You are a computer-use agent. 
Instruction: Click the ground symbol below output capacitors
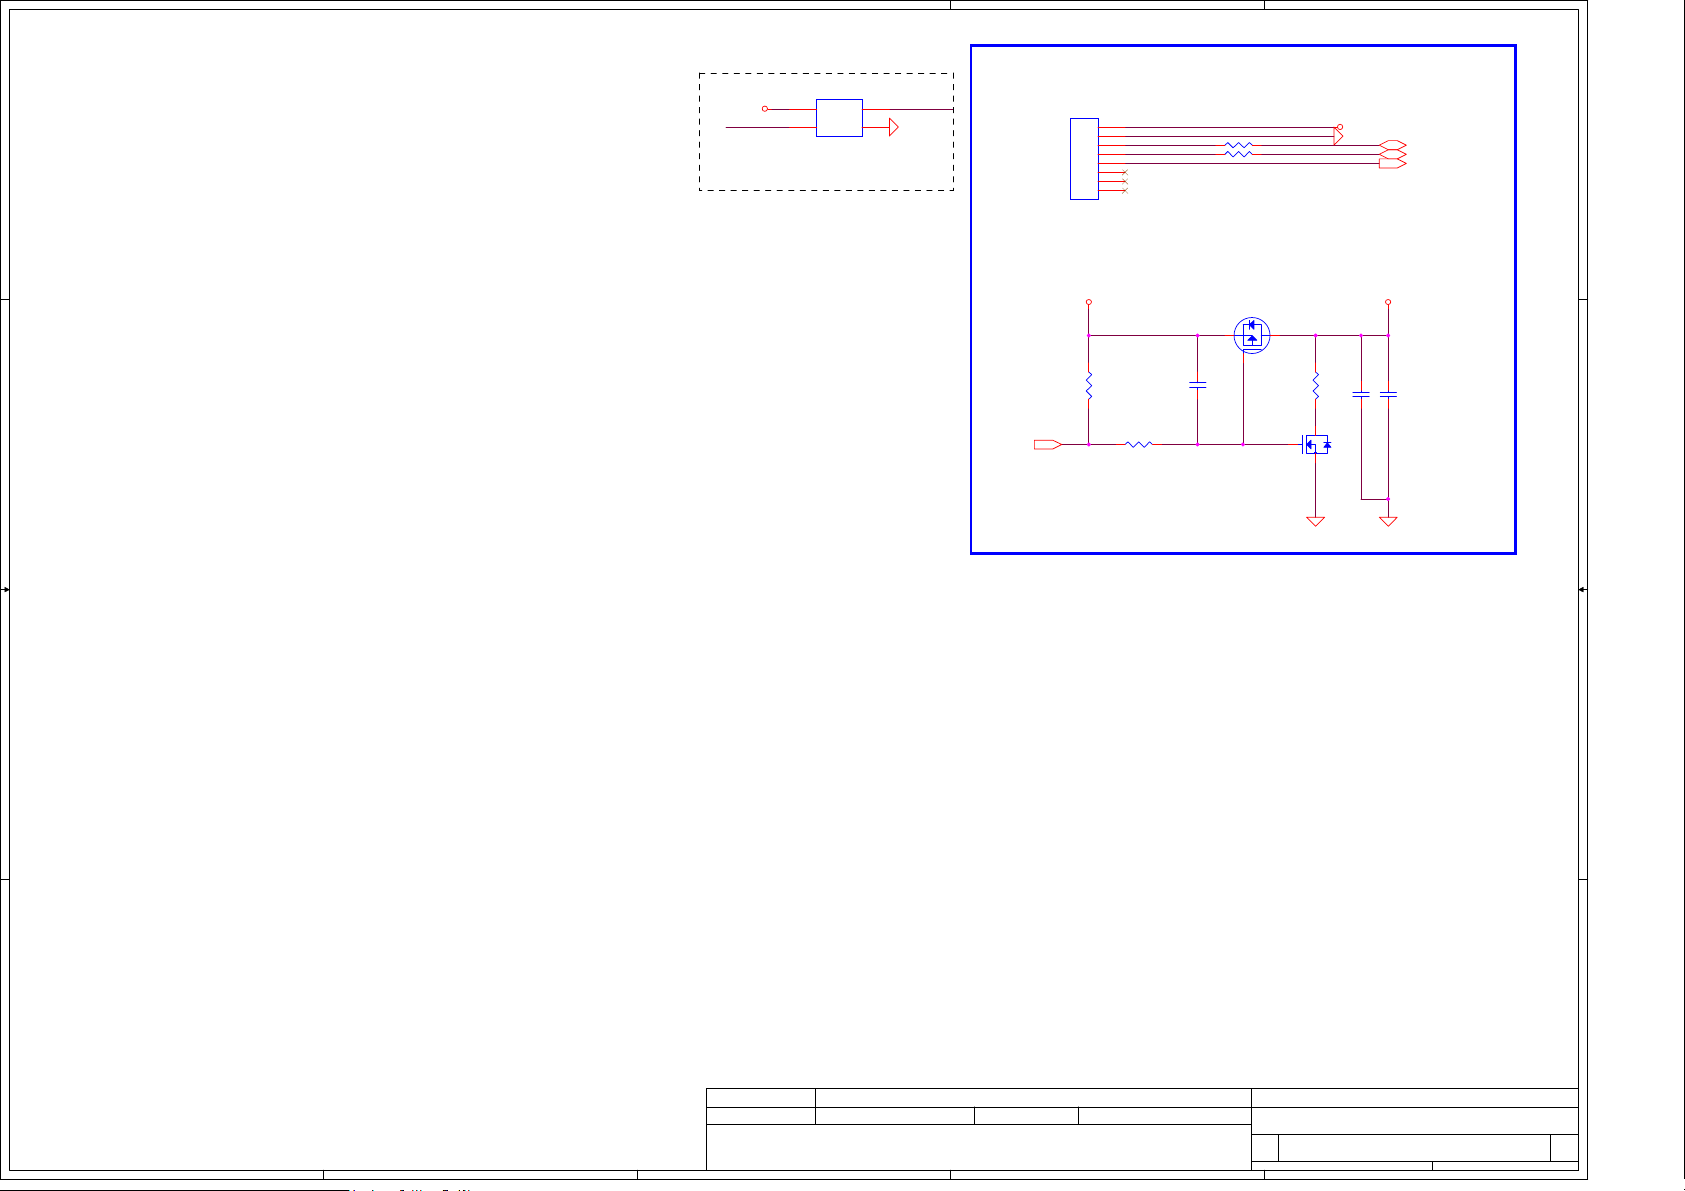pos(1388,521)
